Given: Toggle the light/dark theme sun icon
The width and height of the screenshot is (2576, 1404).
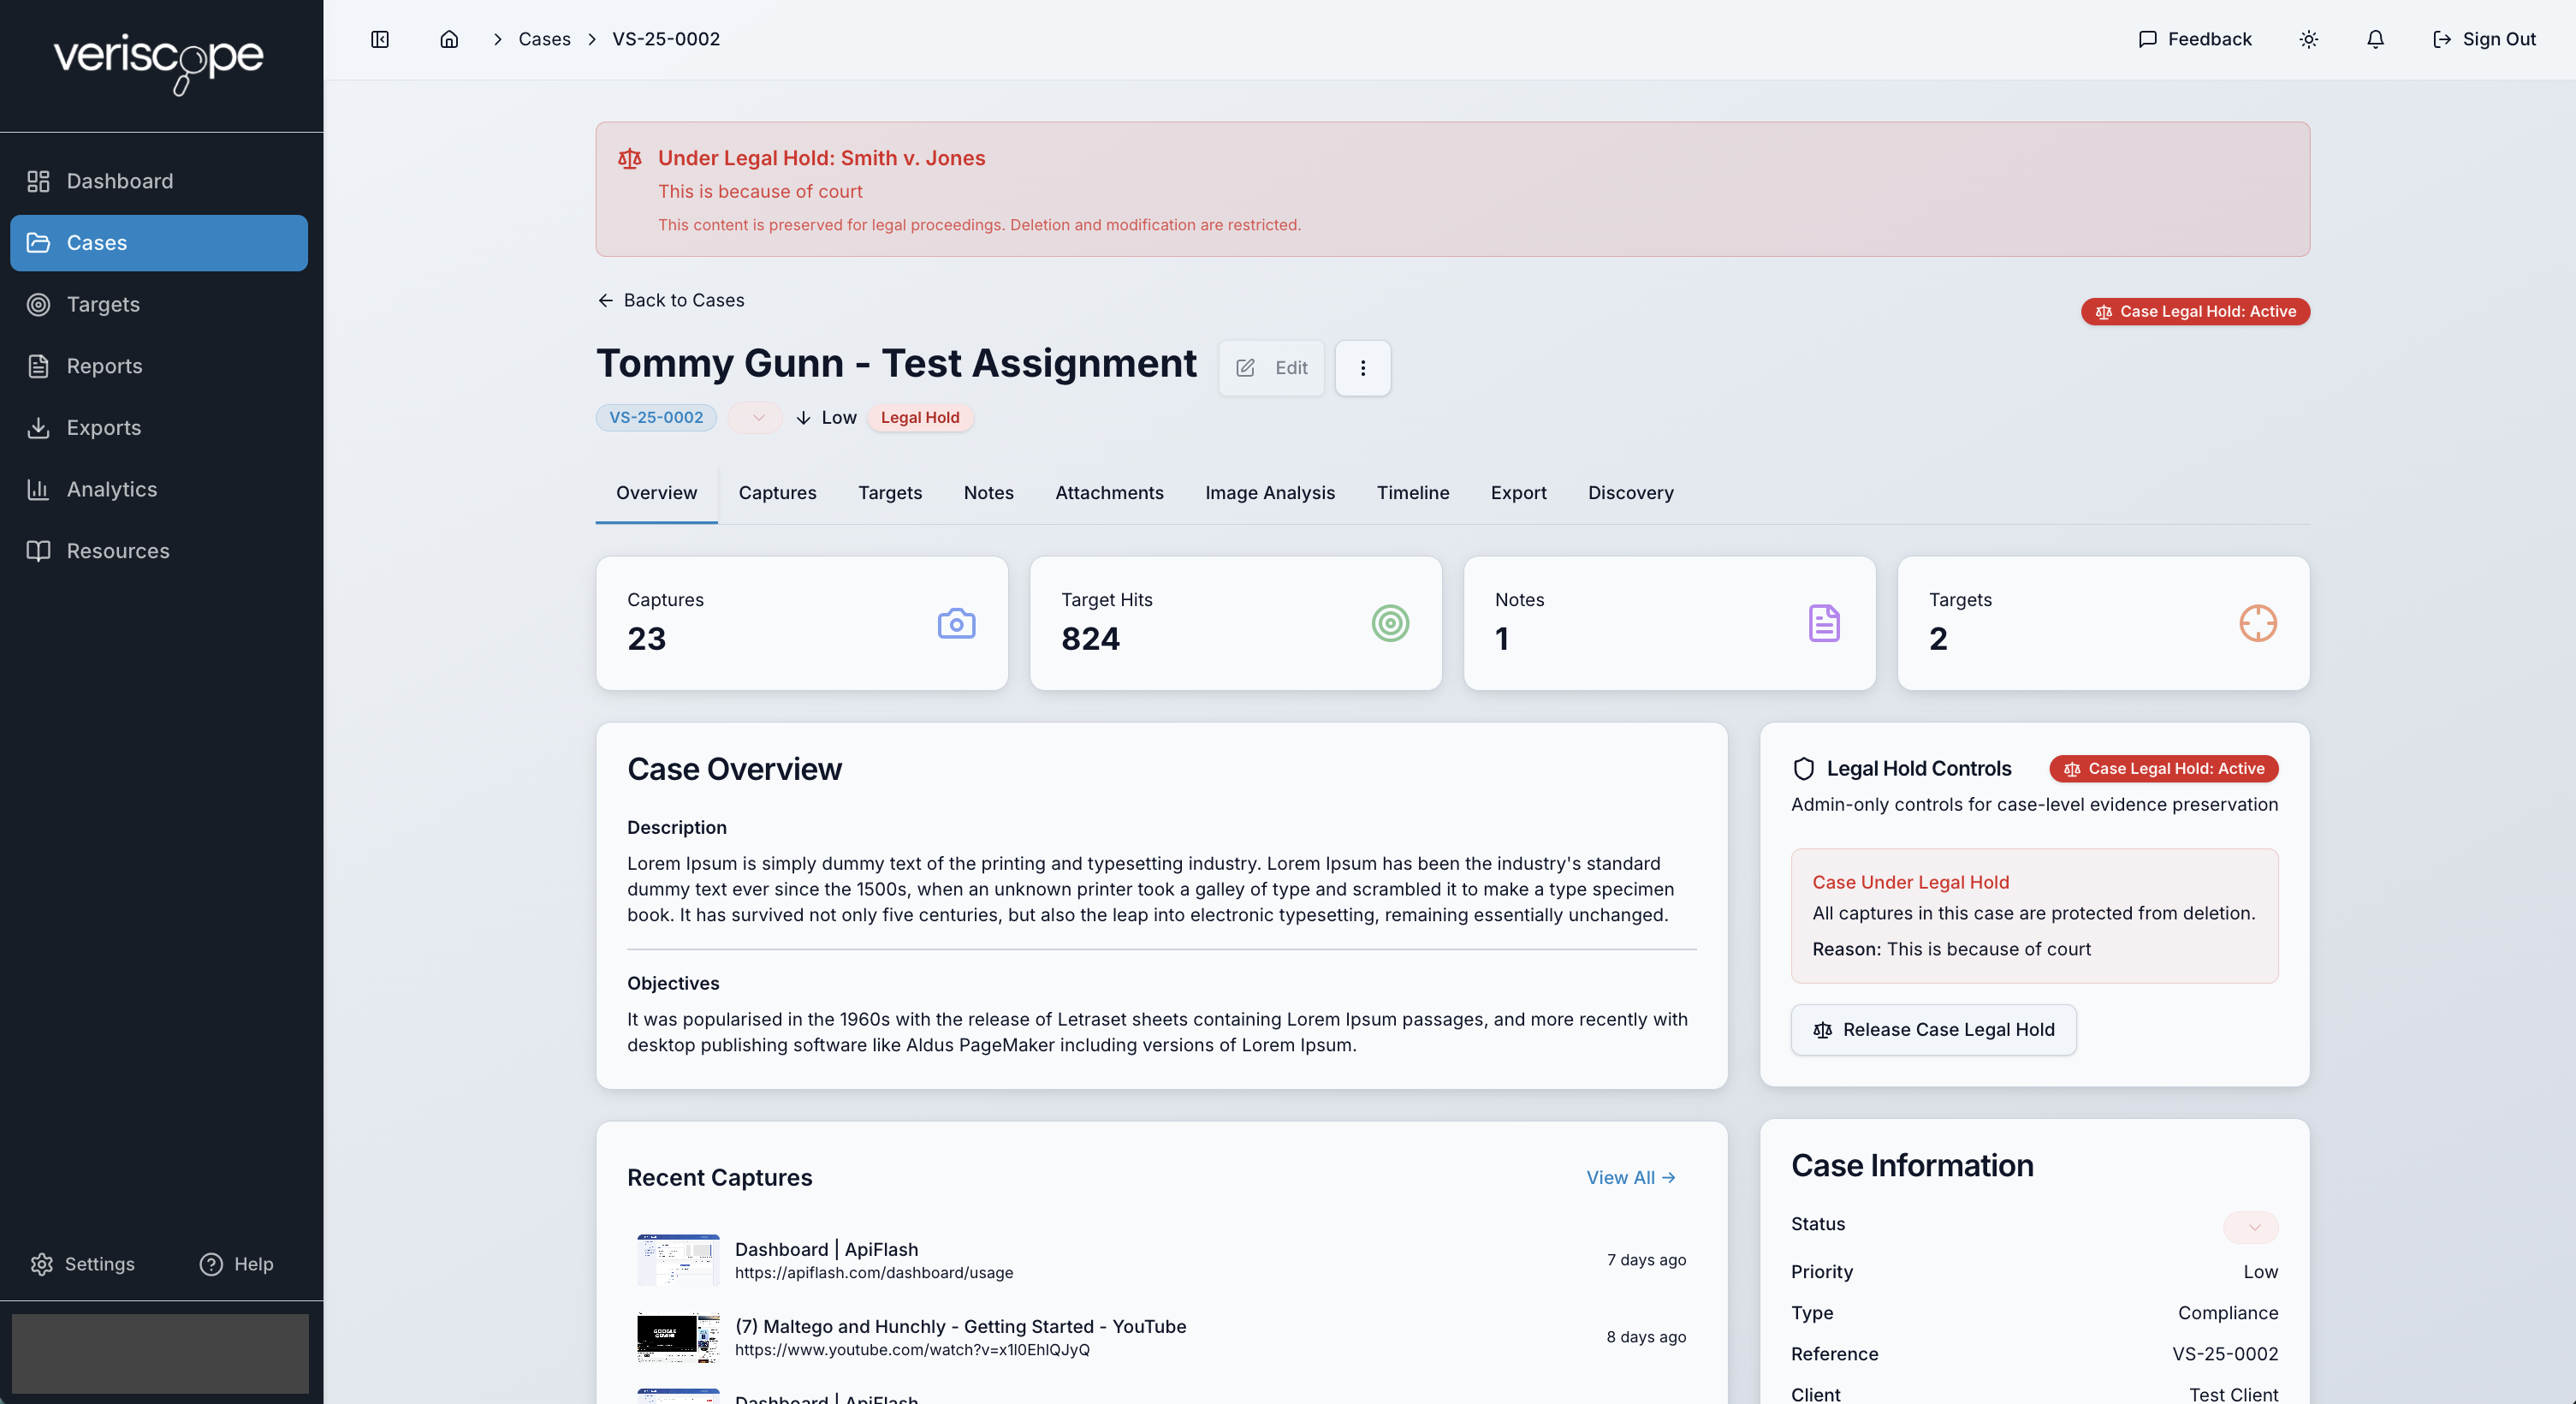Looking at the screenshot, I should pyautogui.click(x=2308, y=39).
